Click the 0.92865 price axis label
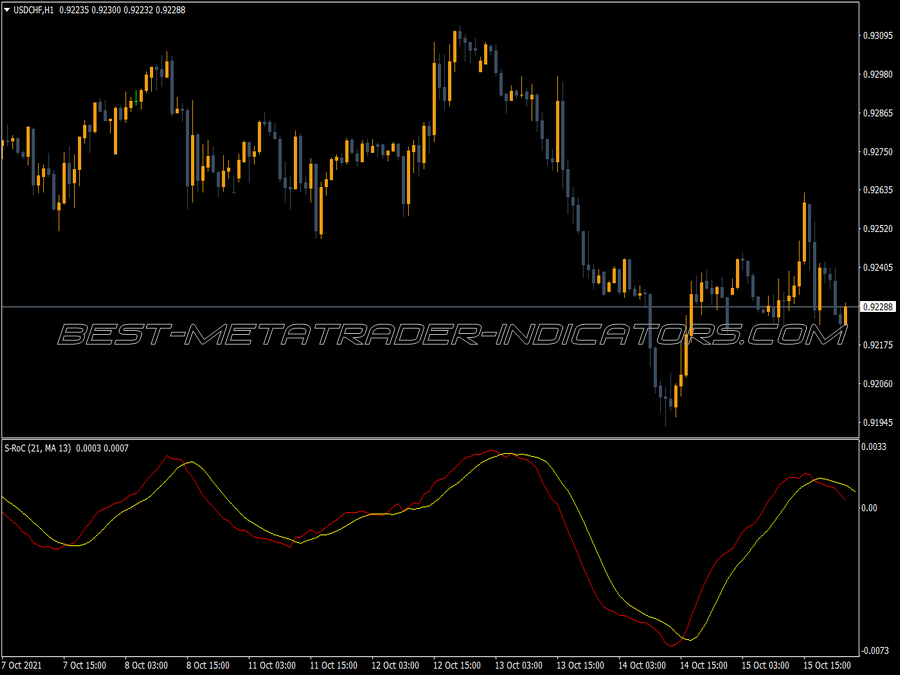This screenshot has width=900, height=675. (878, 113)
